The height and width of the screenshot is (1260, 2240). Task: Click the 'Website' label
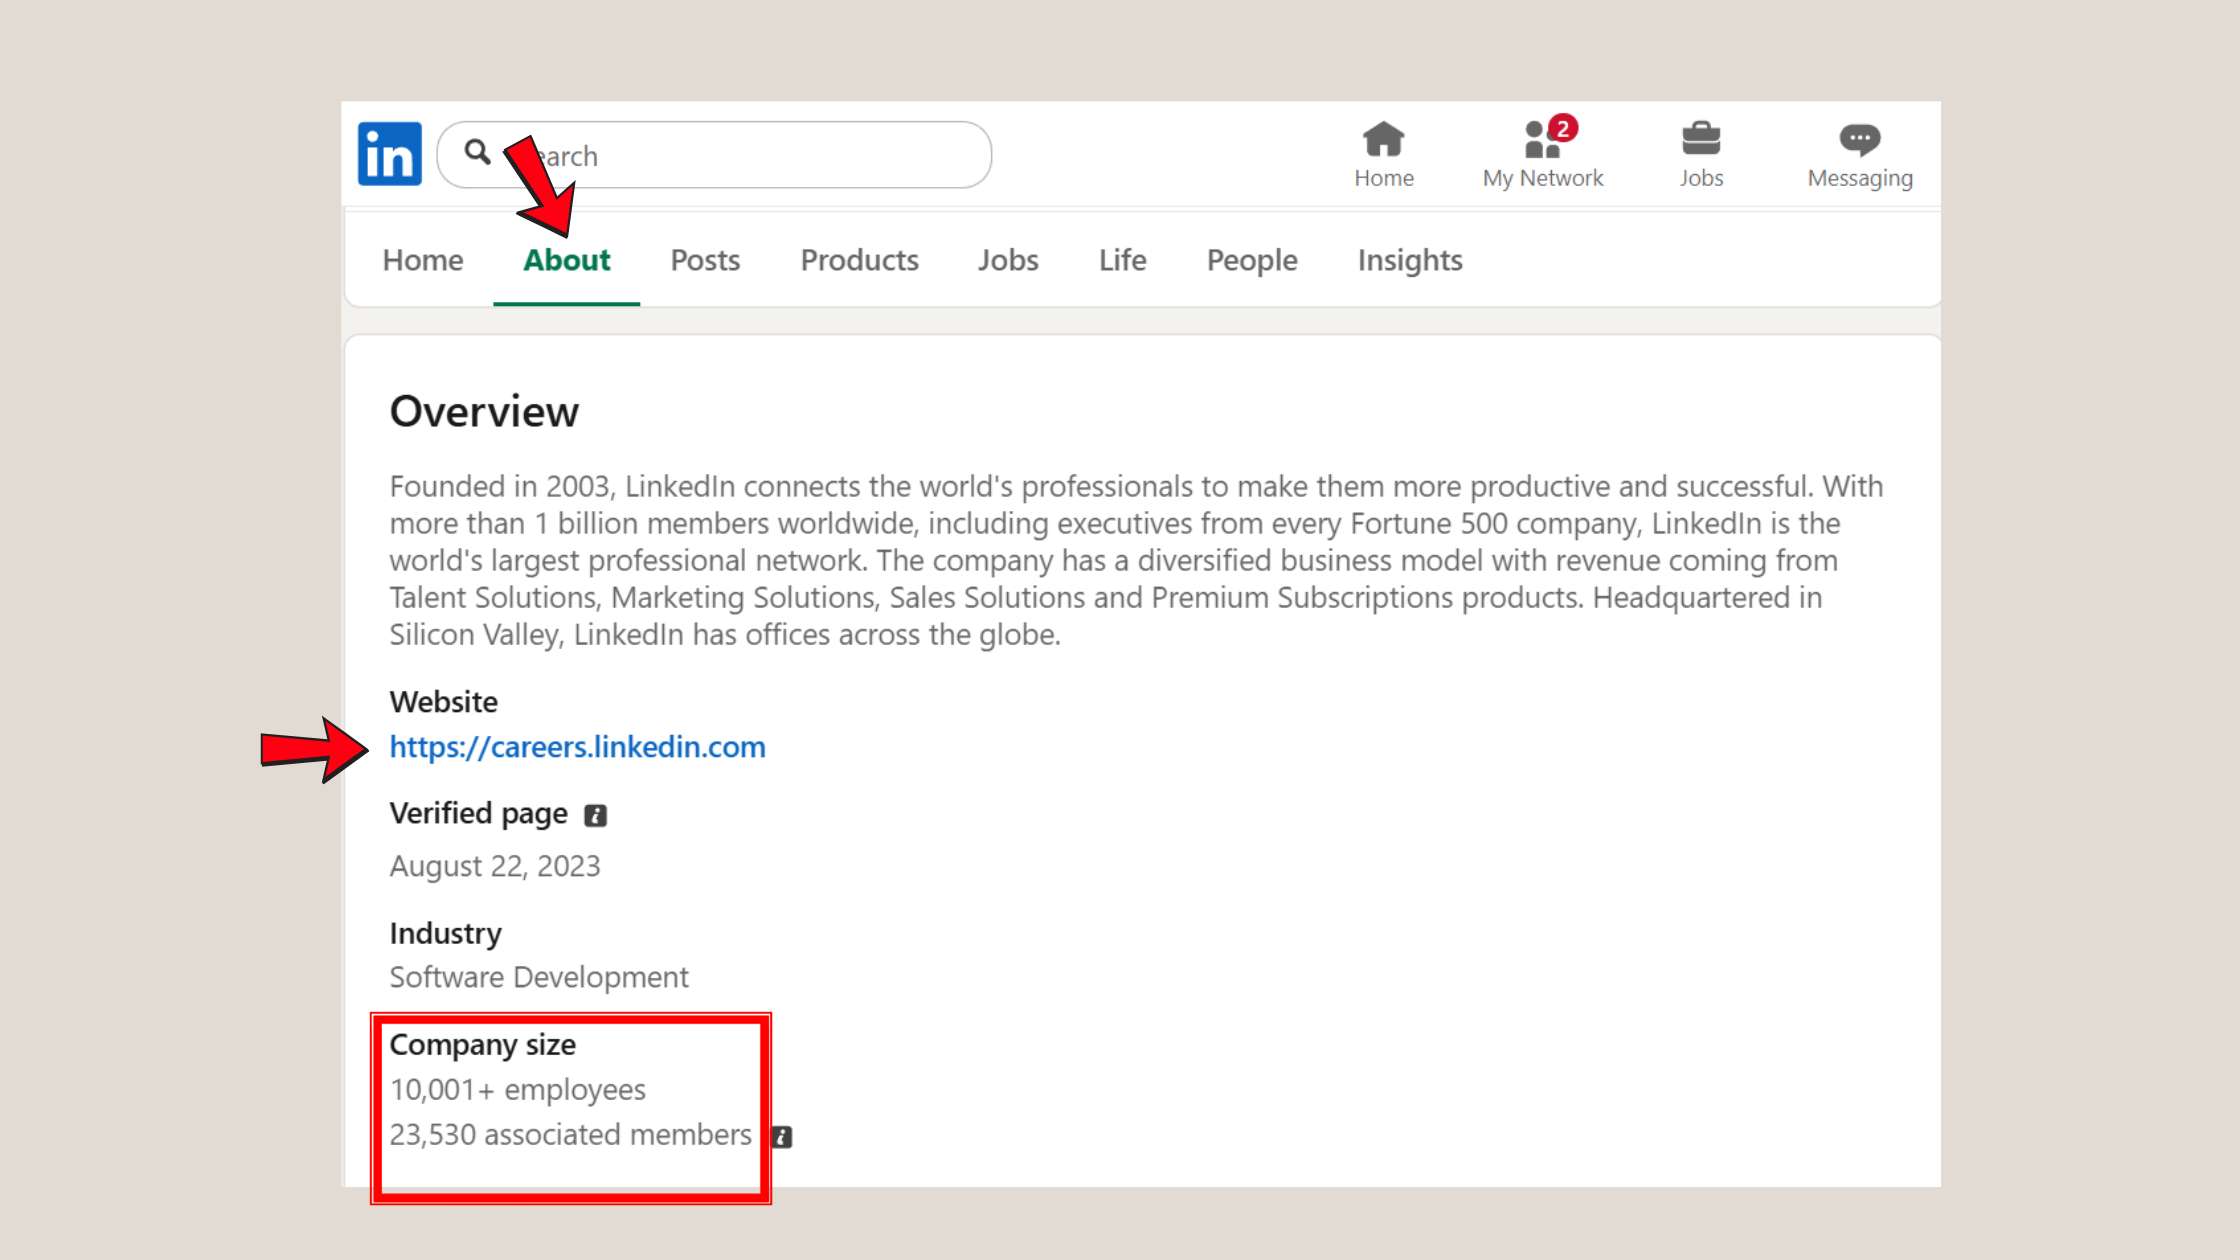point(444,702)
